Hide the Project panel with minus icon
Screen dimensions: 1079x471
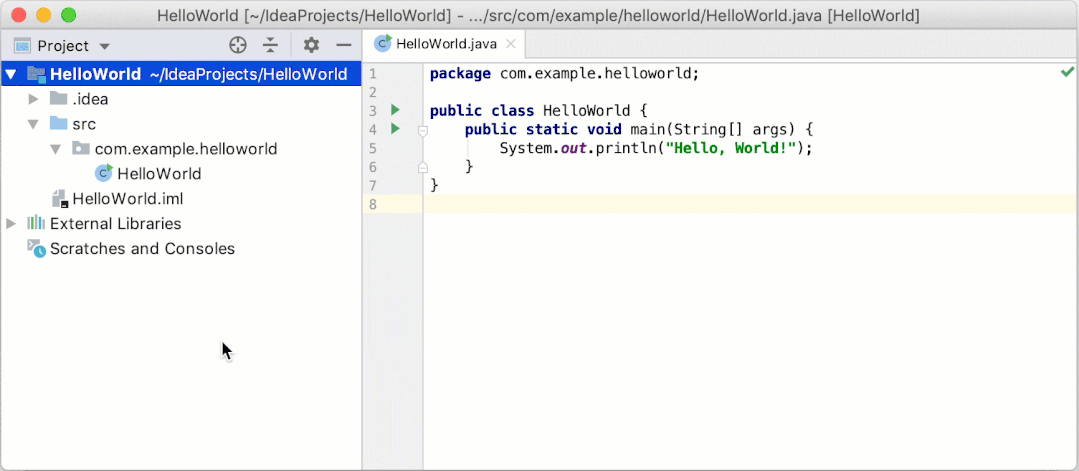pyautogui.click(x=344, y=45)
